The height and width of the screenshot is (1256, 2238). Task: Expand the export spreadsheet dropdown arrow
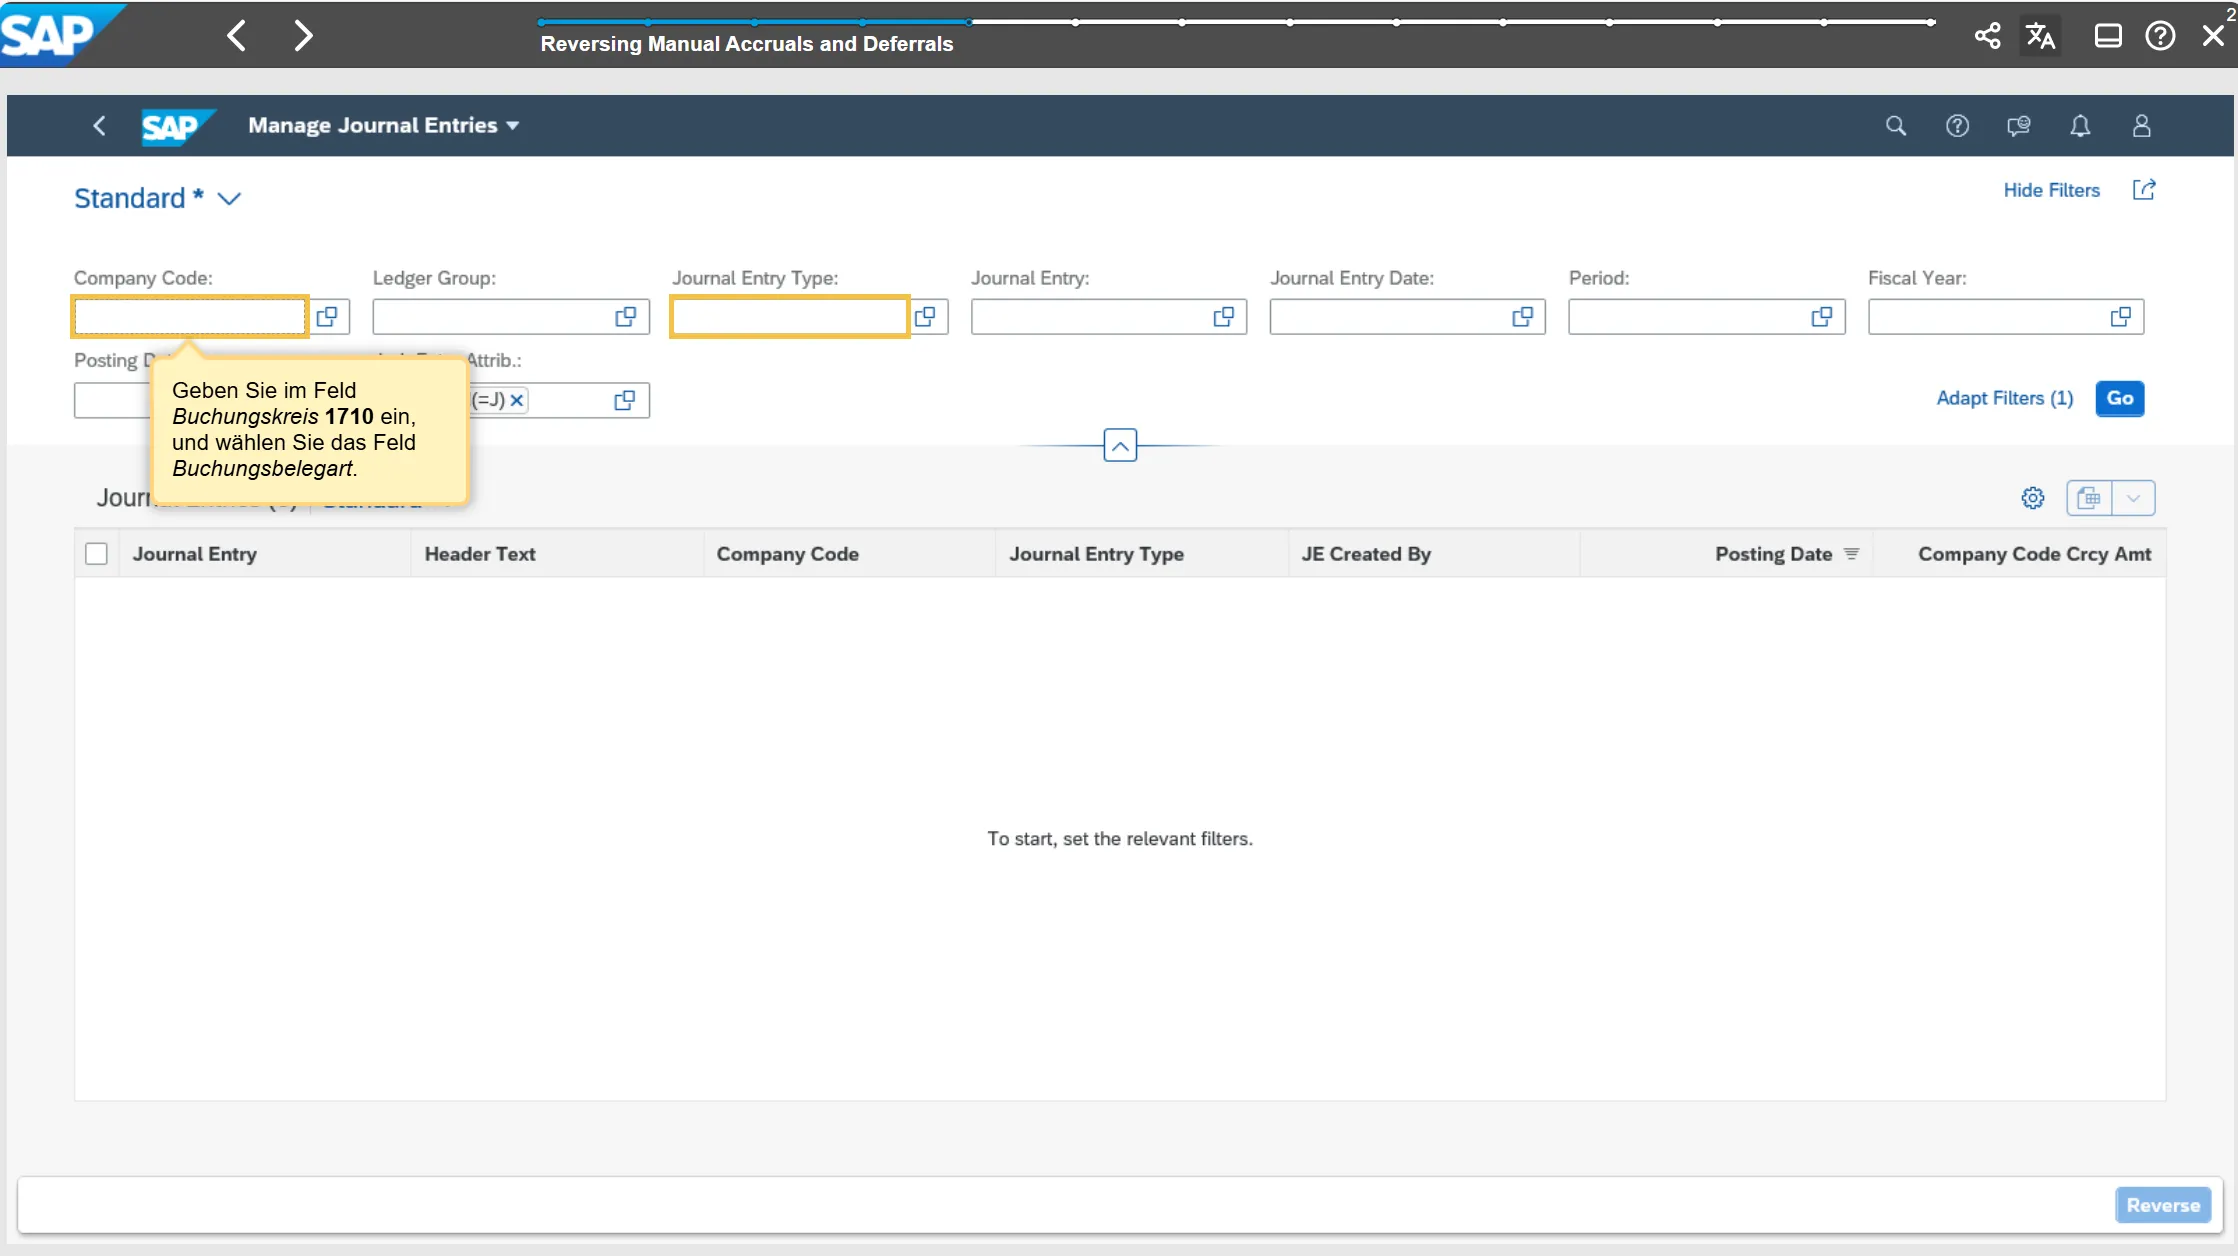tap(2133, 498)
